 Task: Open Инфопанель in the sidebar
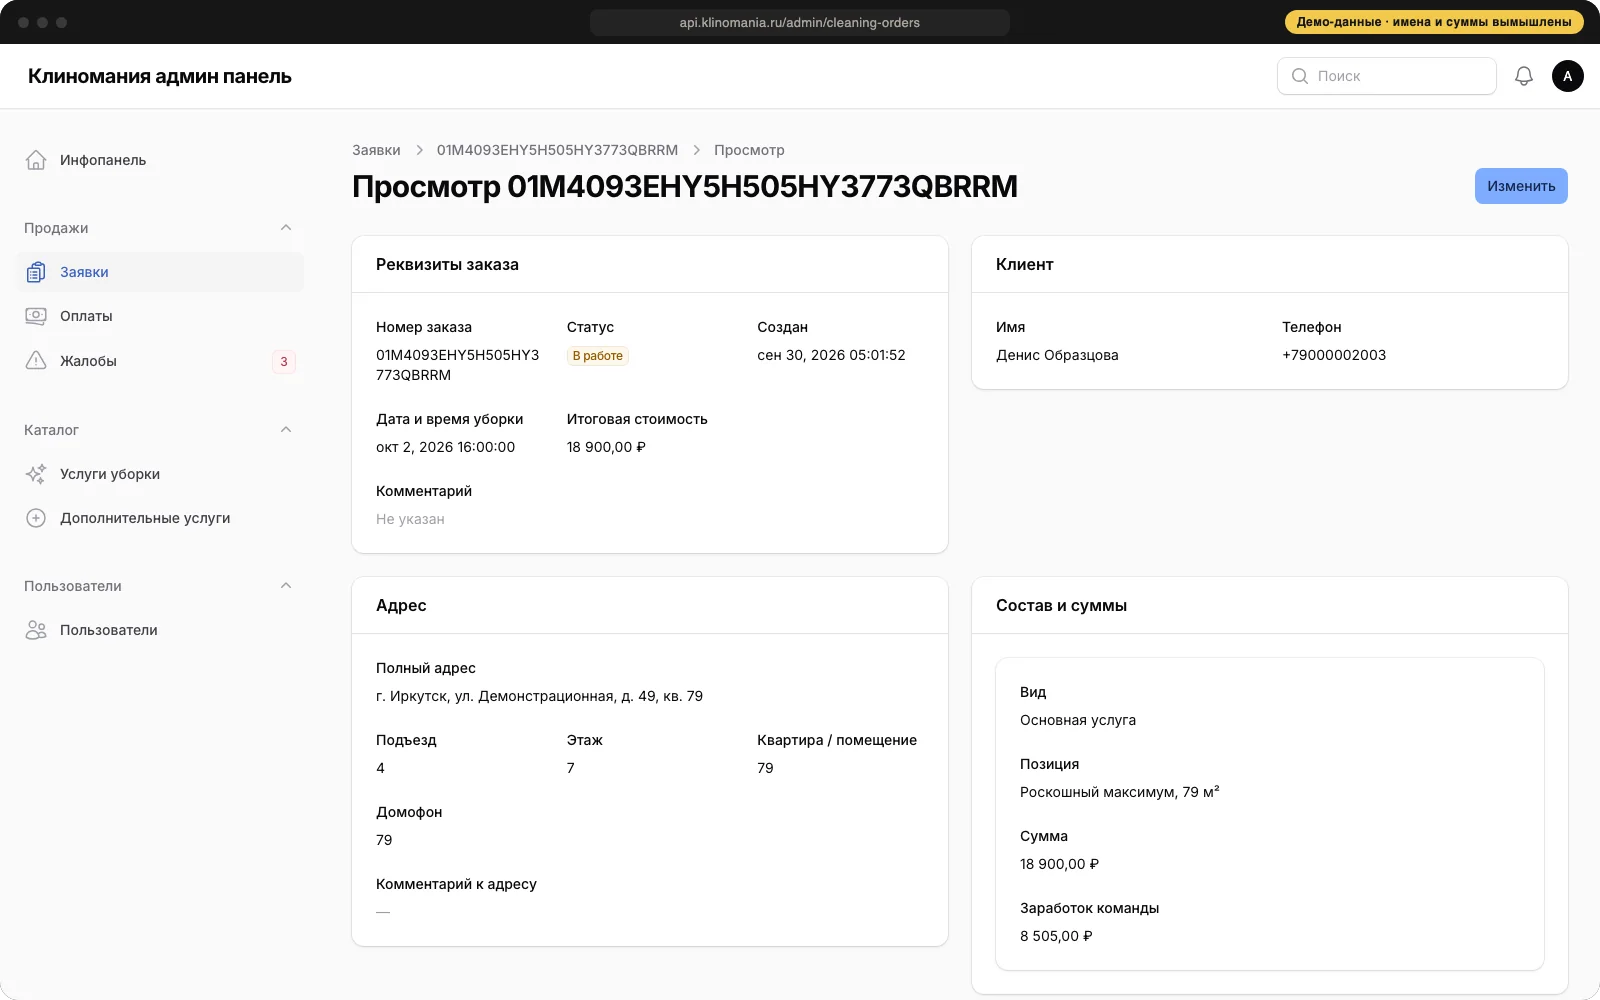(x=160, y=160)
